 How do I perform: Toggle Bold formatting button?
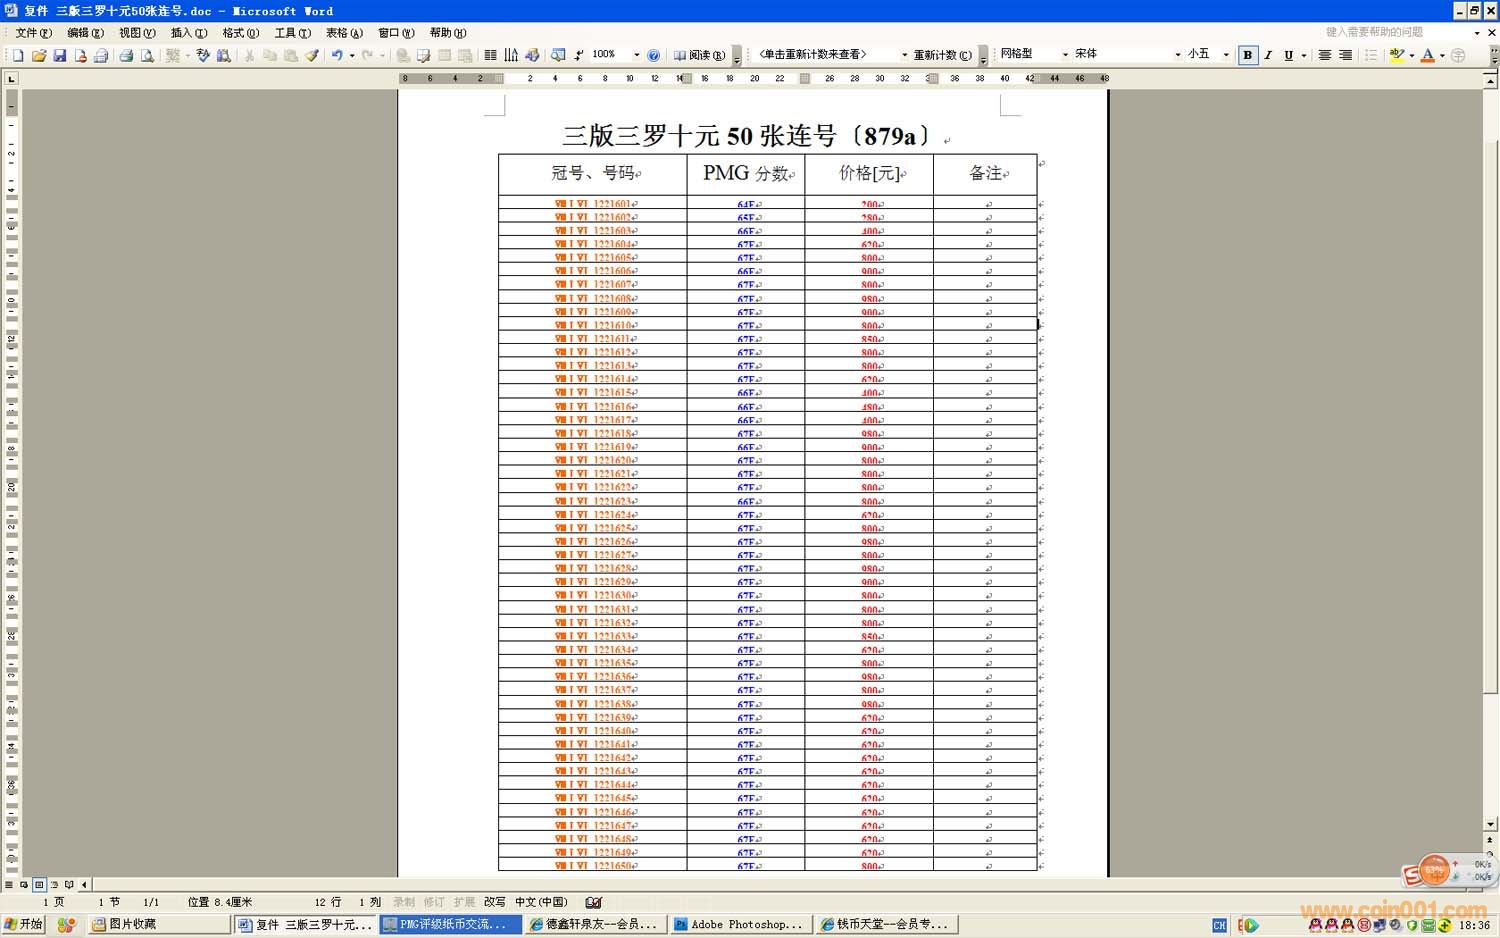pos(1247,55)
